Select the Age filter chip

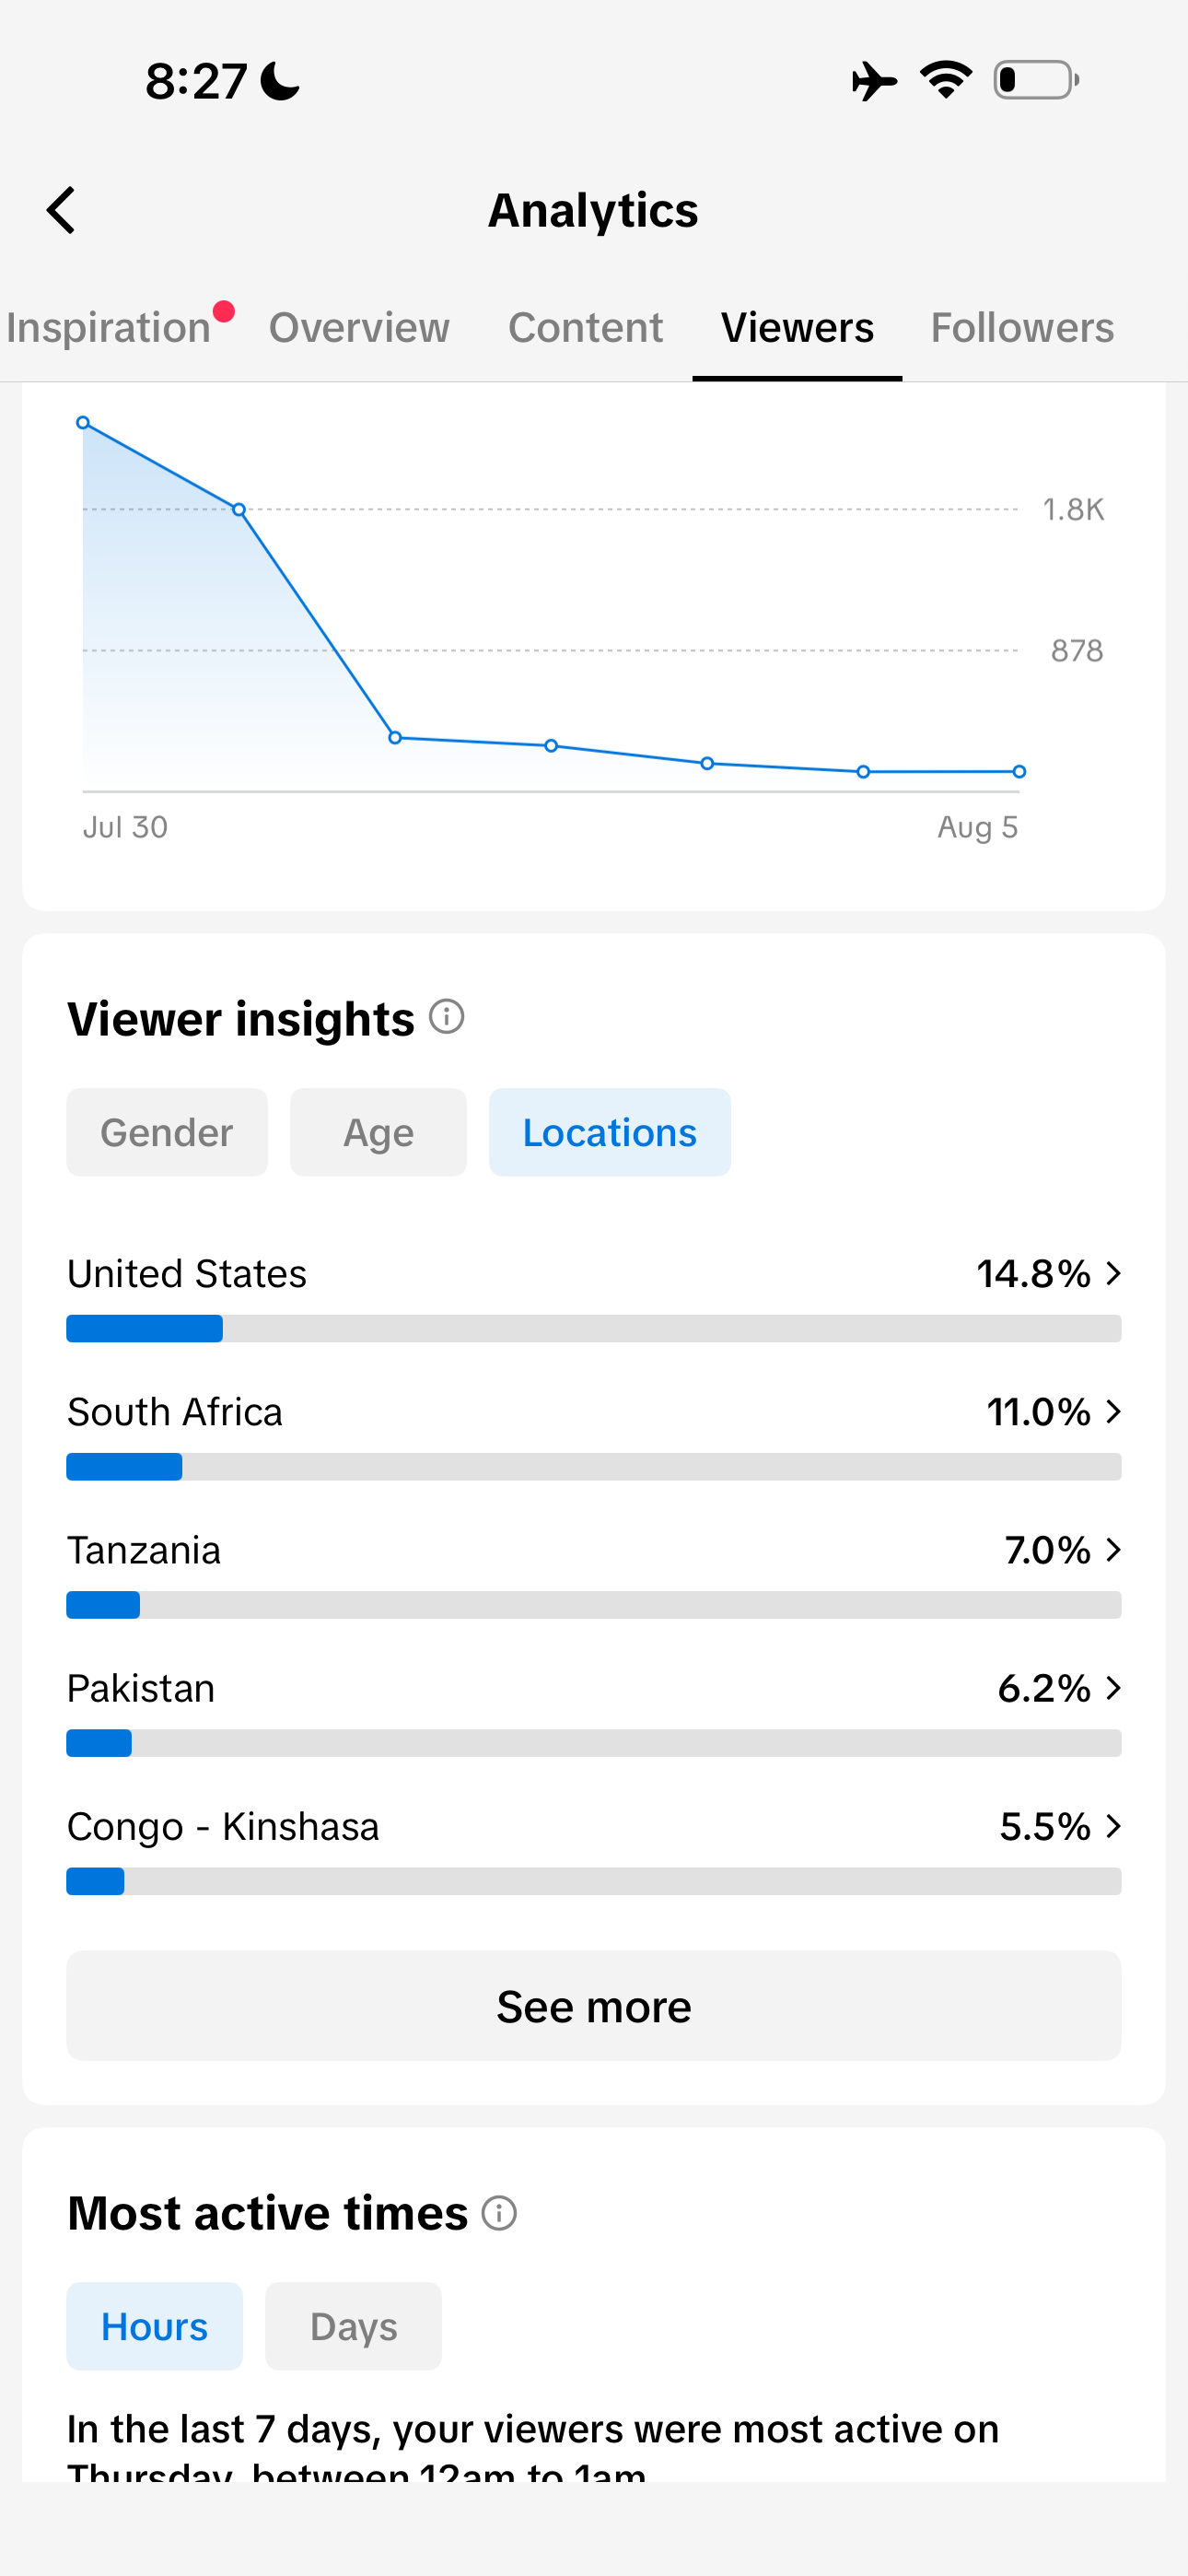pos(378,1132)
